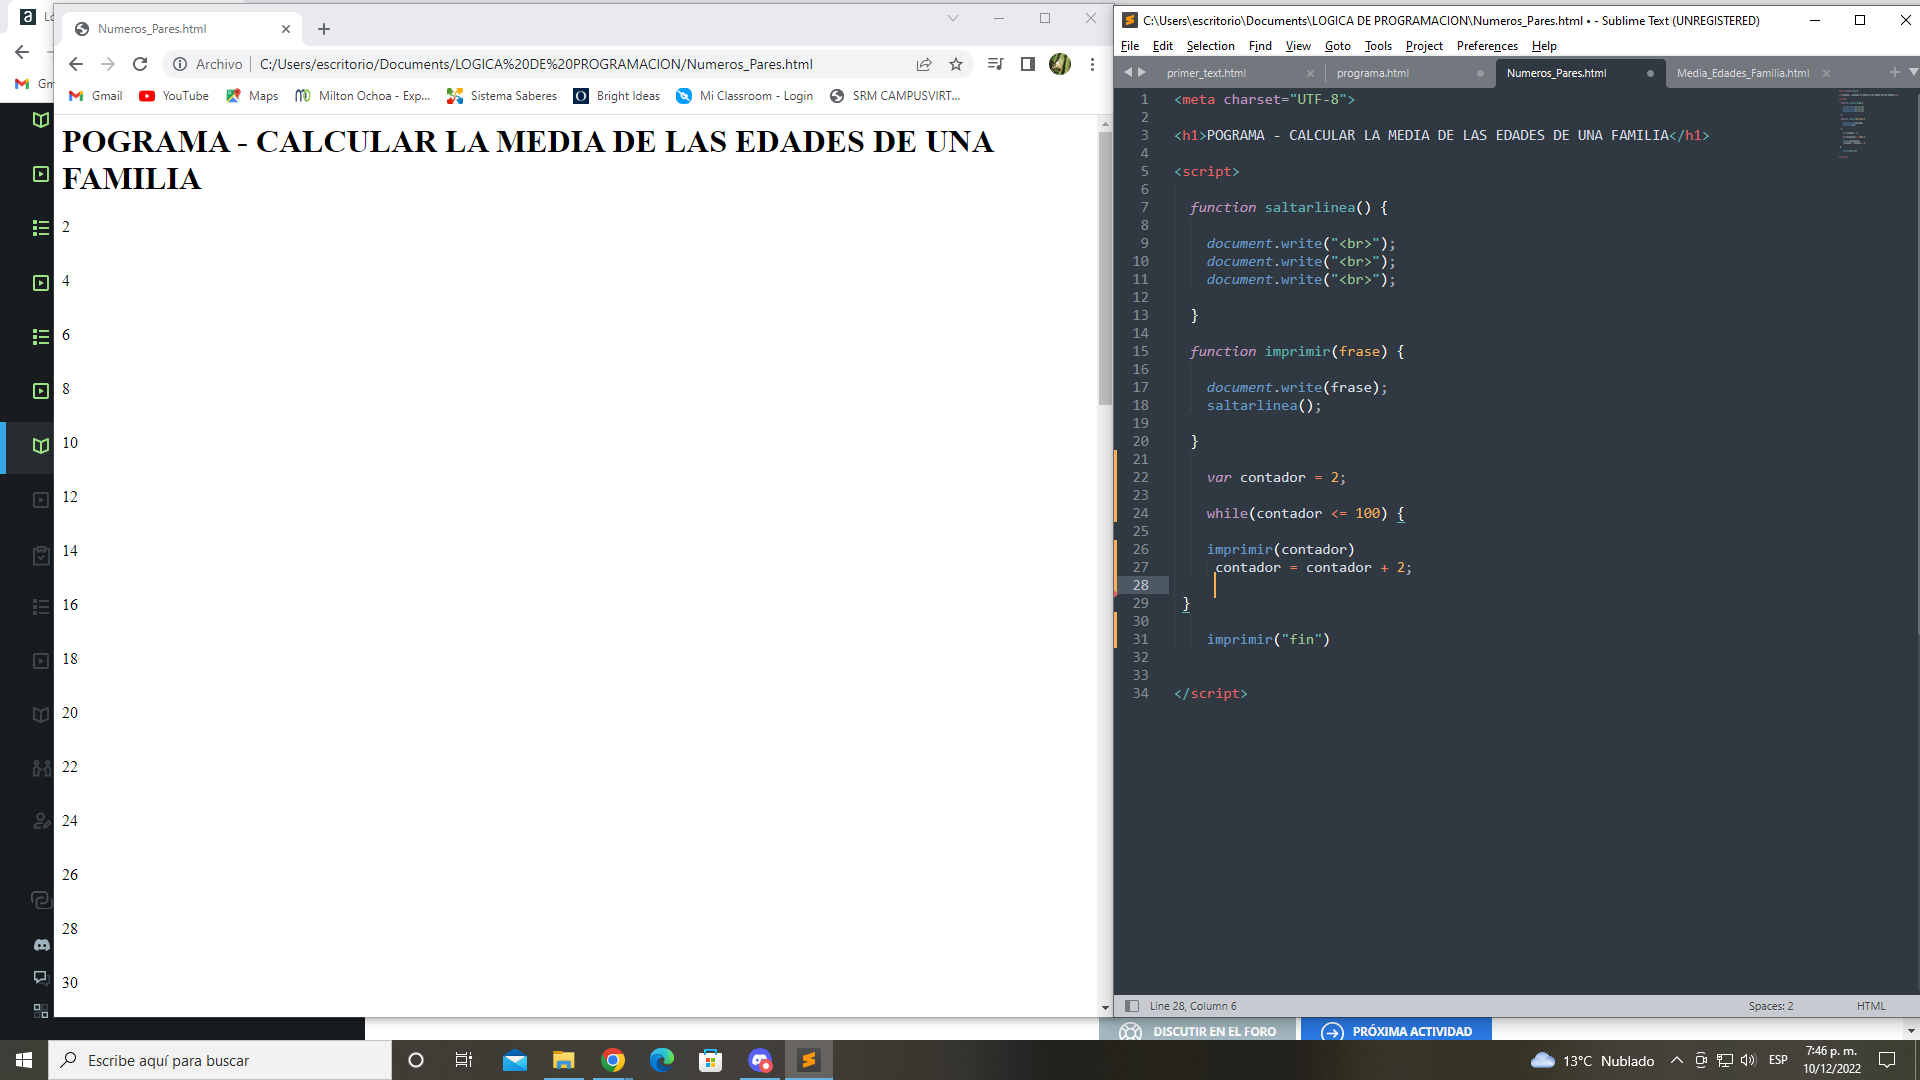Open the Tools menu in Sublime Text
This screenshot has height=1080, width=1920.
click(x=1378, y=46)
